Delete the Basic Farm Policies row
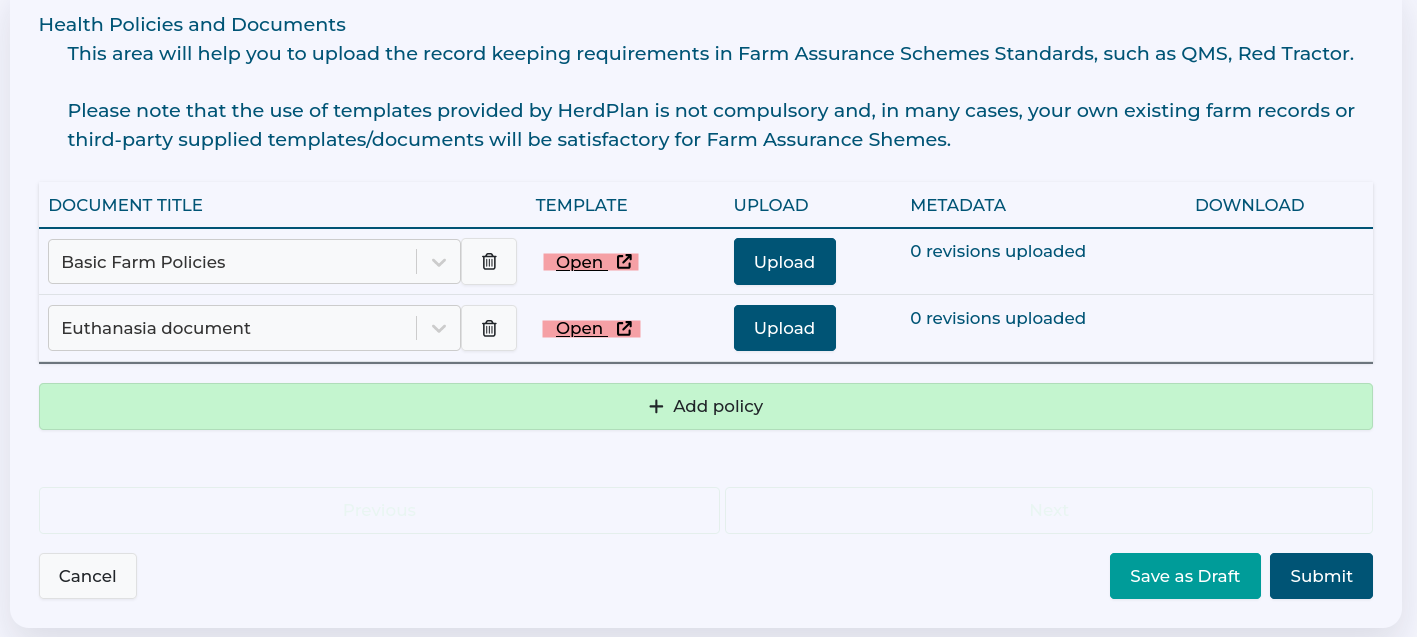 489,262
